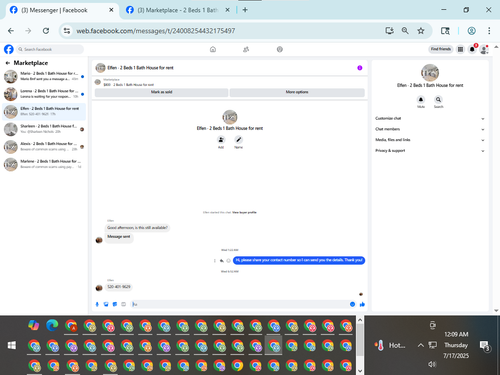Viewport: 500px width, 375px height.
Task: Click the Mark as sold button
Action: click(x=161, y=92)
